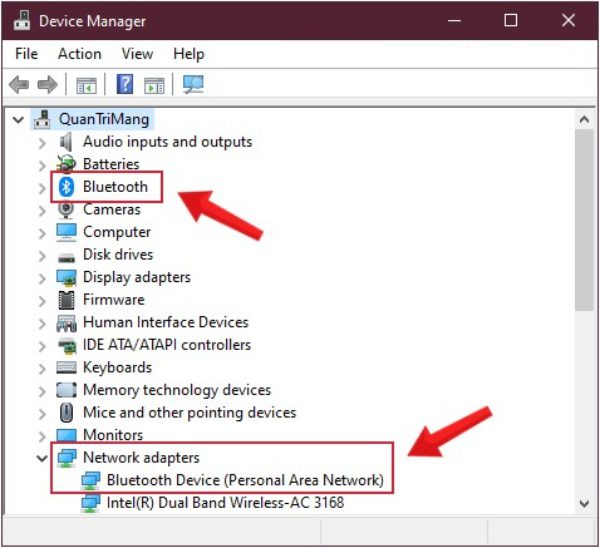Click the Monitors icon
The width and height of the screenshot is (600, 548).
click(x=66, y=435)
